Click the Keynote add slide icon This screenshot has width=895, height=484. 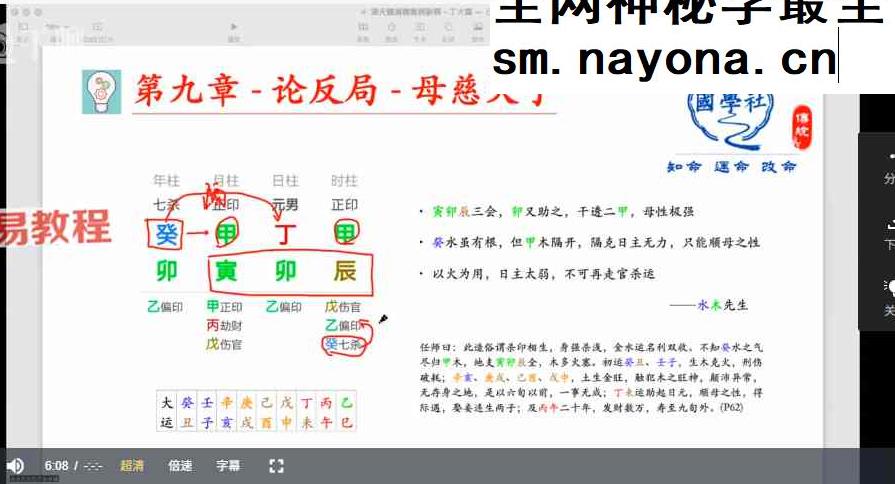click(97, 27)
